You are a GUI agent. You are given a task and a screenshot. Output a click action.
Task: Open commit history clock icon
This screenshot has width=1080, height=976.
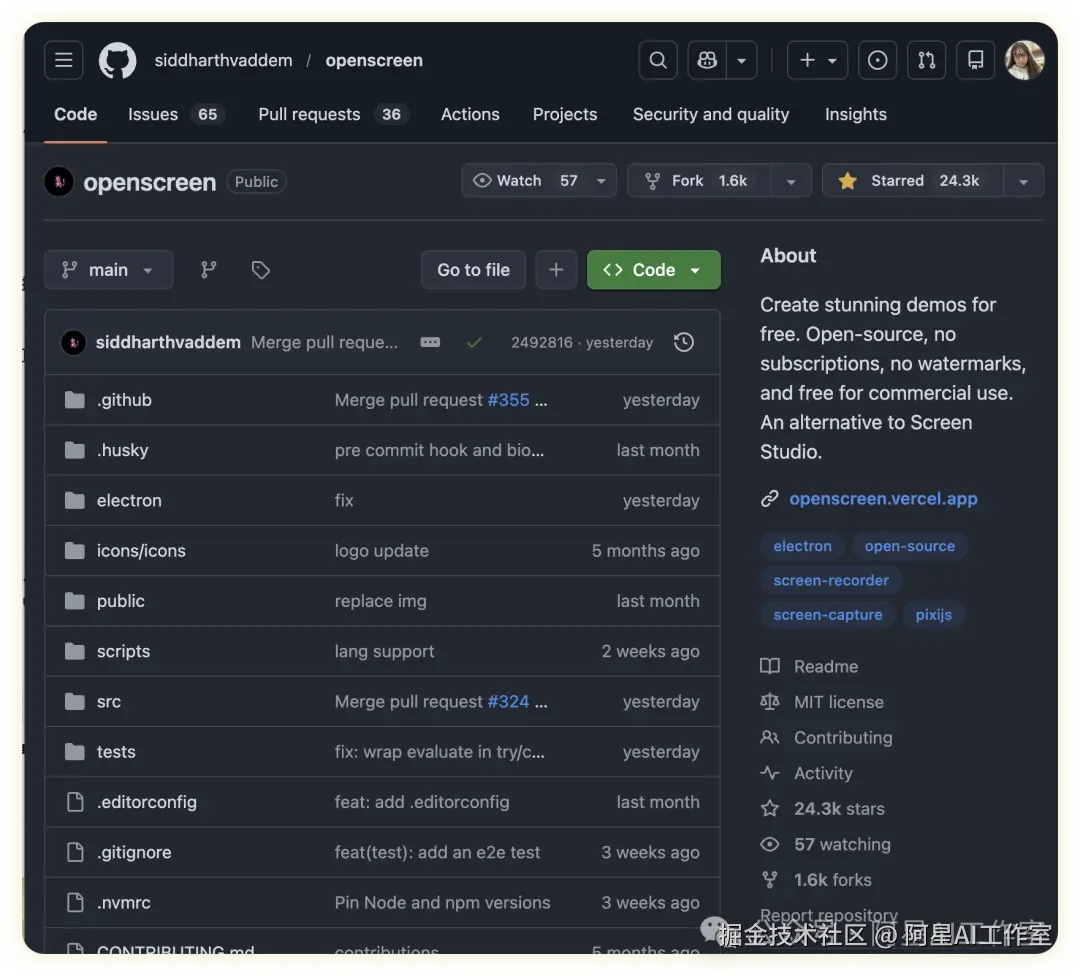point(683,342)
